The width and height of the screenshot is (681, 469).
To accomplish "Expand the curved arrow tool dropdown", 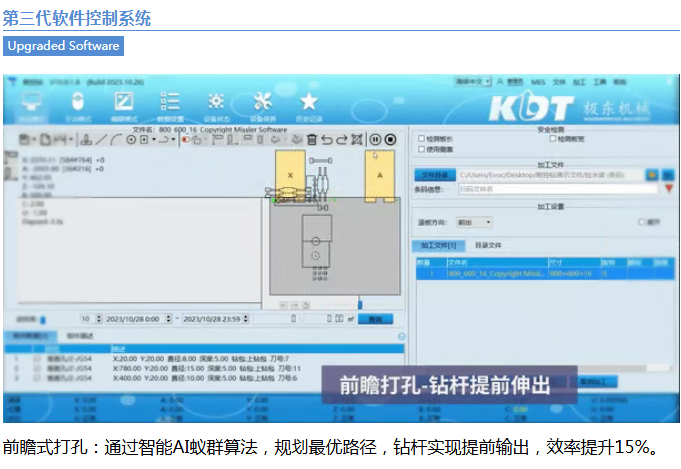I will 173,140.
